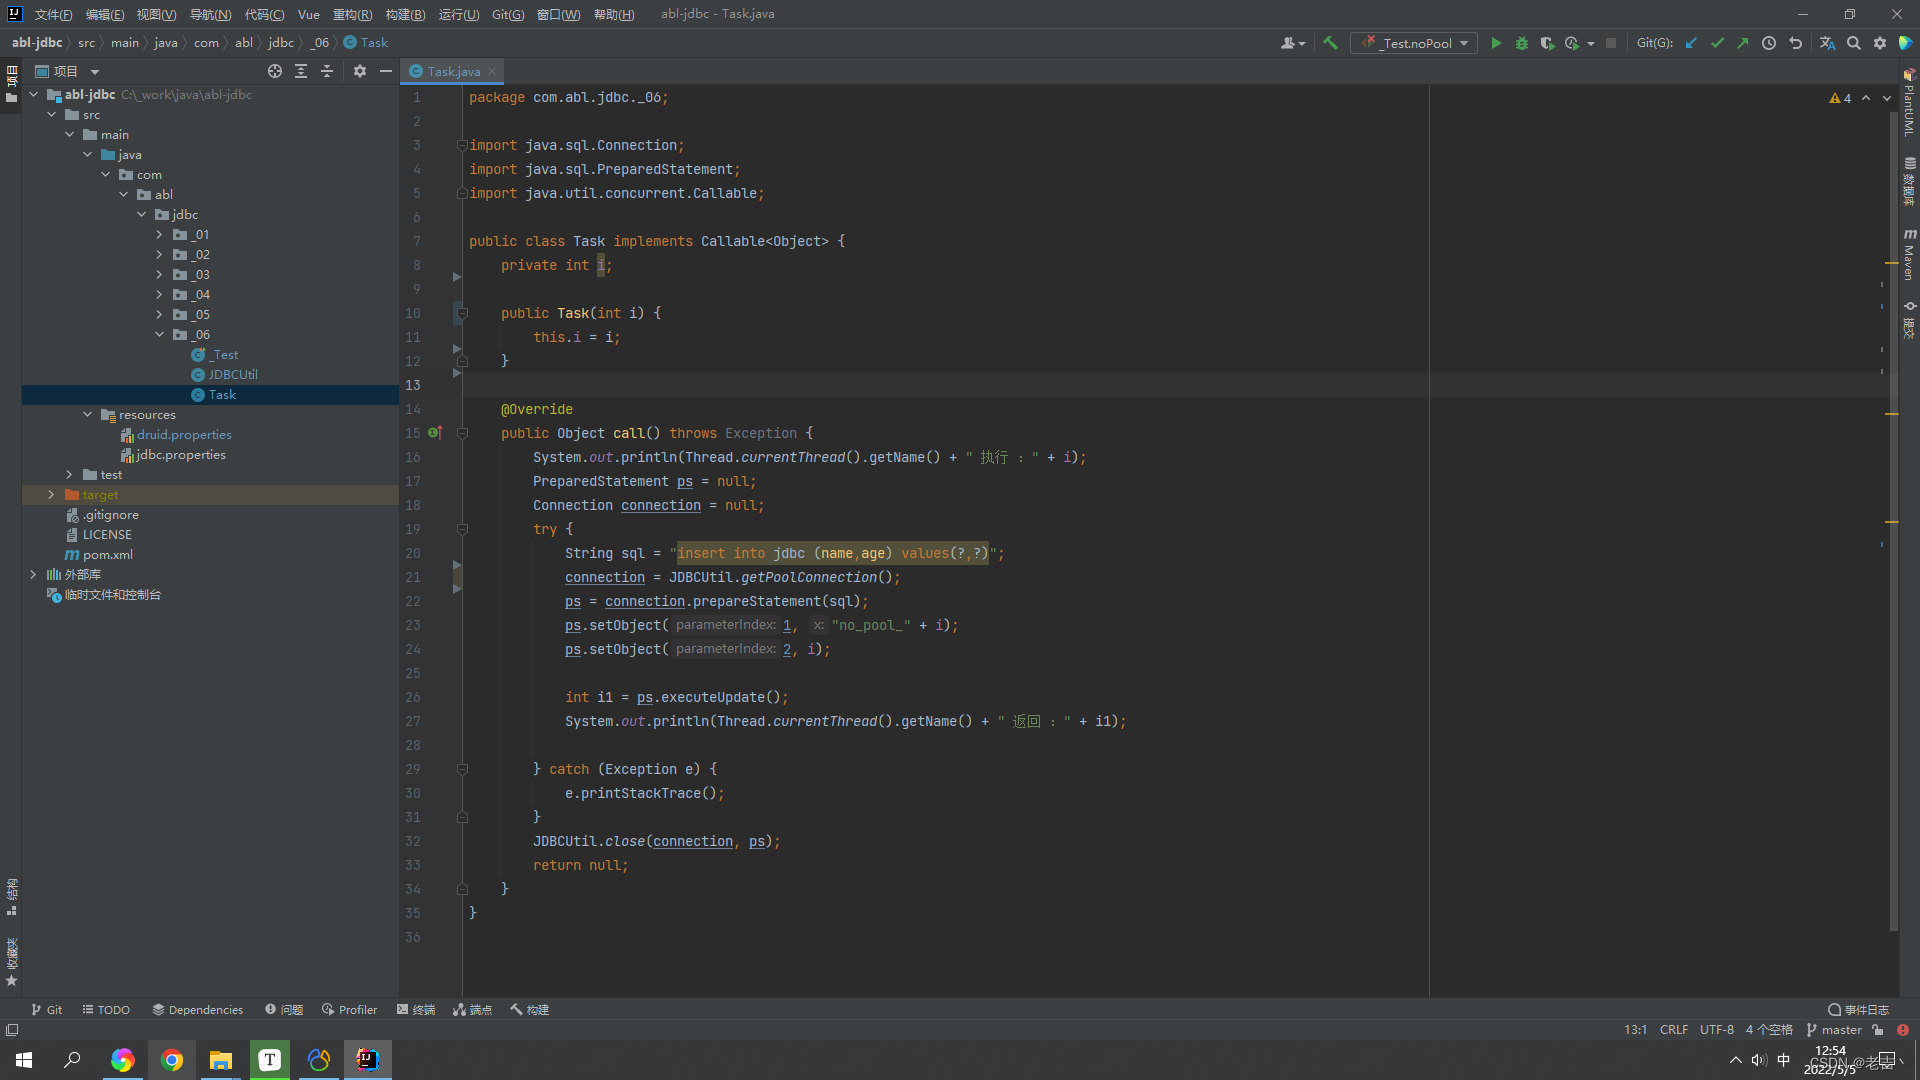
Task: Run with coverage icon
Action: (1547, 43)
